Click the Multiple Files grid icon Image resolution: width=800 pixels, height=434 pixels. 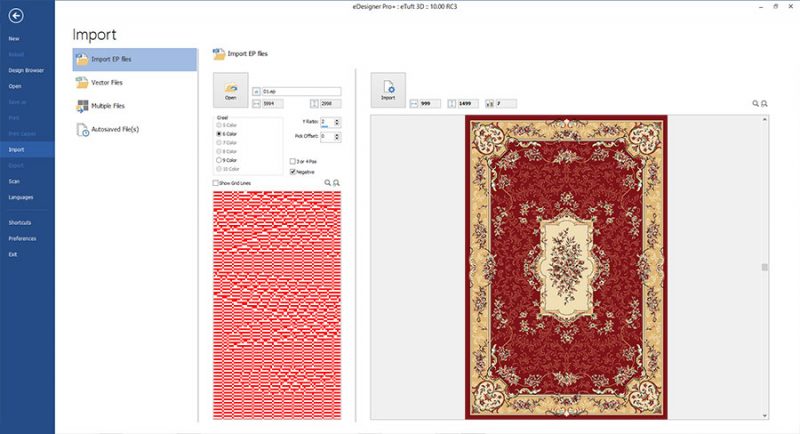pos(82,106)
